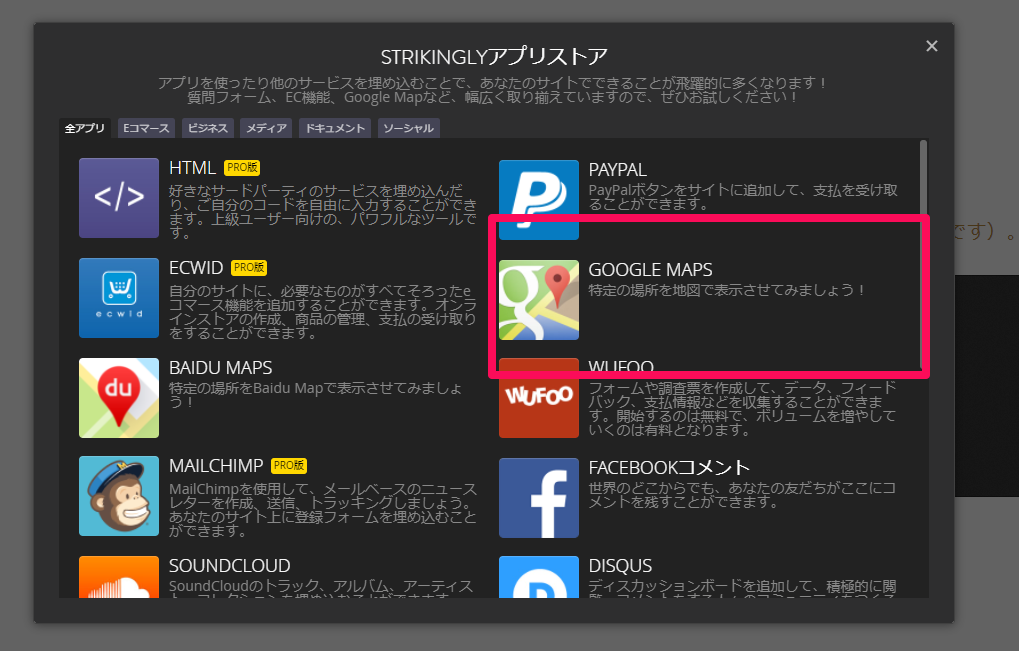Click the PRO版 badge beside ECWID

249,268
